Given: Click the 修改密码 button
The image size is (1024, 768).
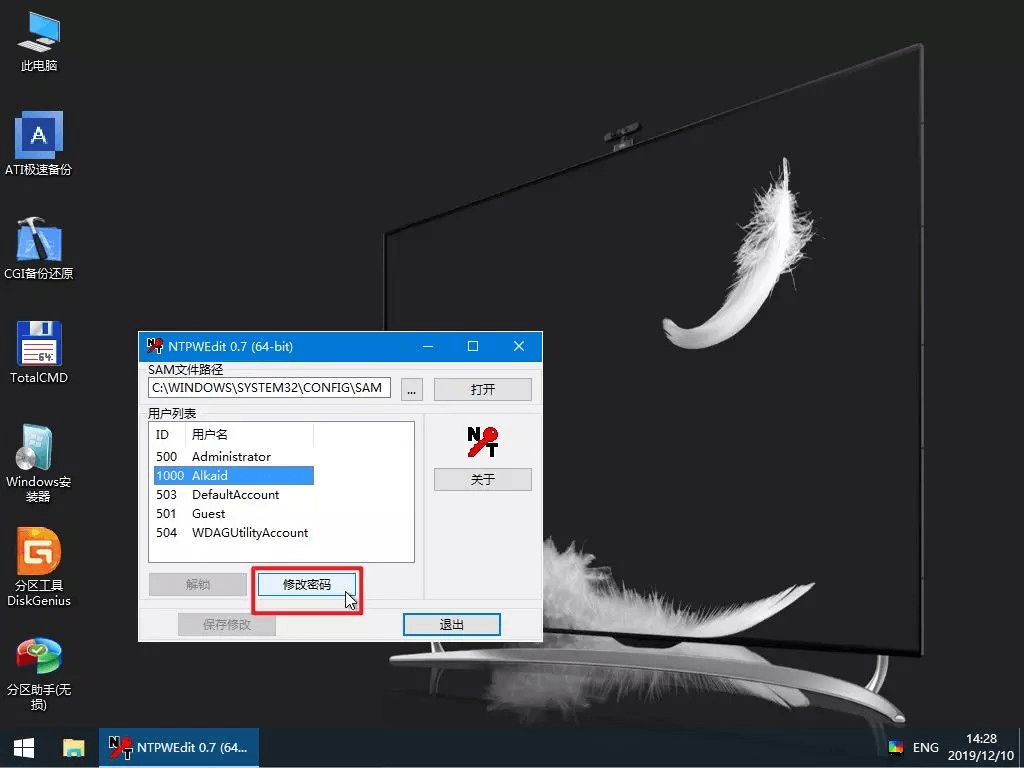Looking at the screenshot, I should (306, 584).
